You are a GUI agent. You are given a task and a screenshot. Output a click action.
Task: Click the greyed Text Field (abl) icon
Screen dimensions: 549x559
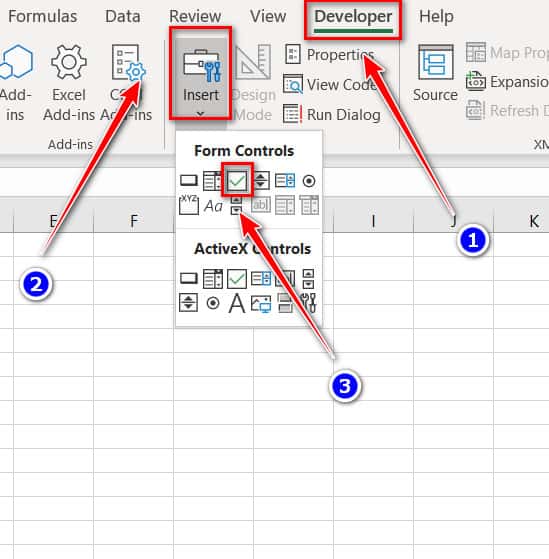[x=261, y=205]
